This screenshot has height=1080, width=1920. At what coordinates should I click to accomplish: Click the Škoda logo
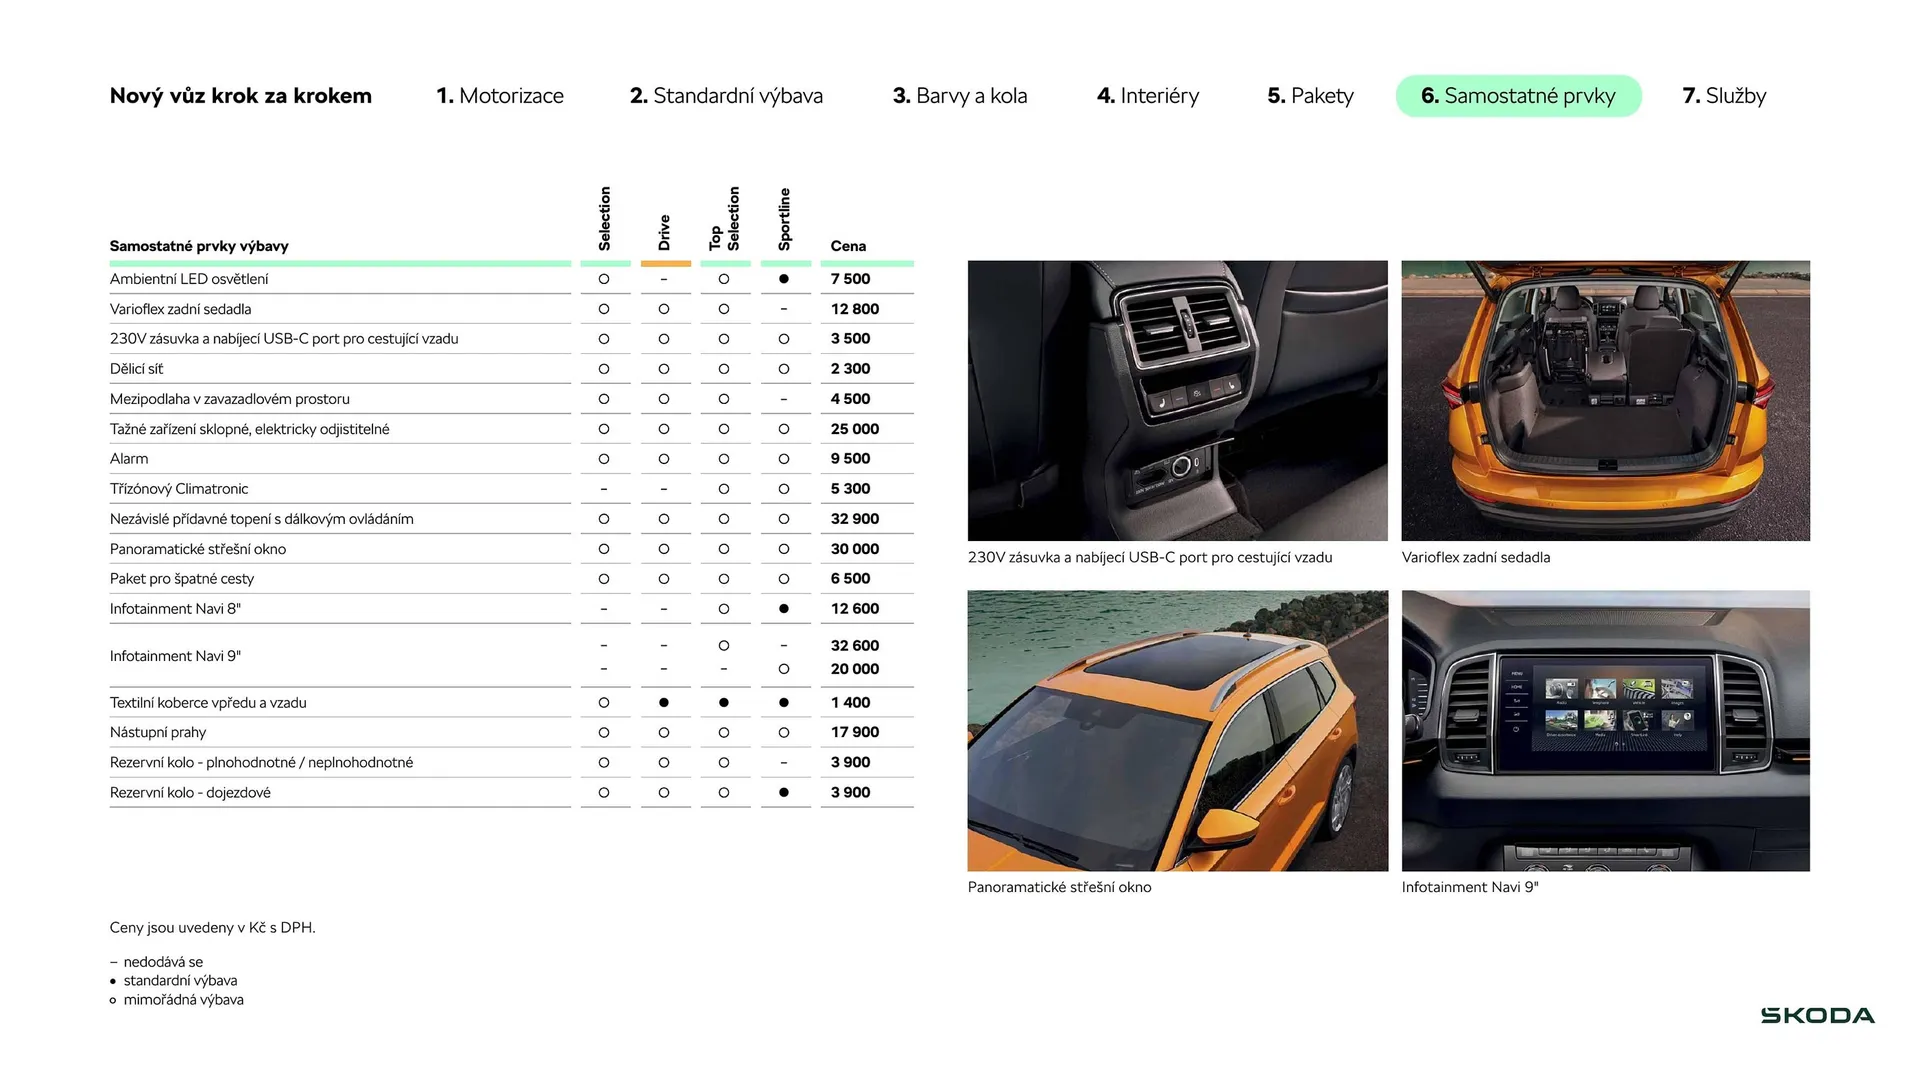coord(1817,1016)
